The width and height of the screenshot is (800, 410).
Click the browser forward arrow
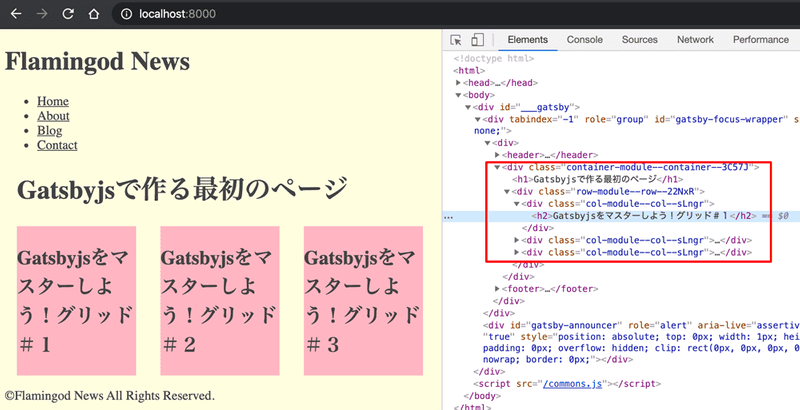pyautogui.click(x=42, y=14)
